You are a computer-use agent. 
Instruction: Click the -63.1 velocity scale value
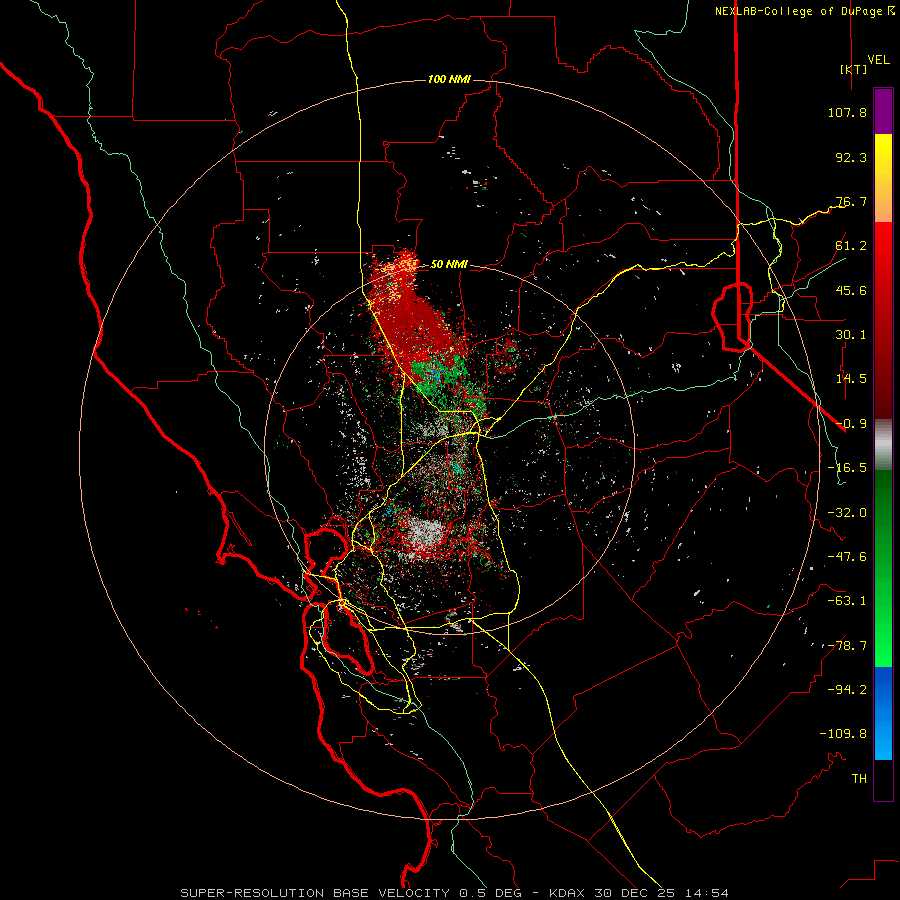click(847, 601)
